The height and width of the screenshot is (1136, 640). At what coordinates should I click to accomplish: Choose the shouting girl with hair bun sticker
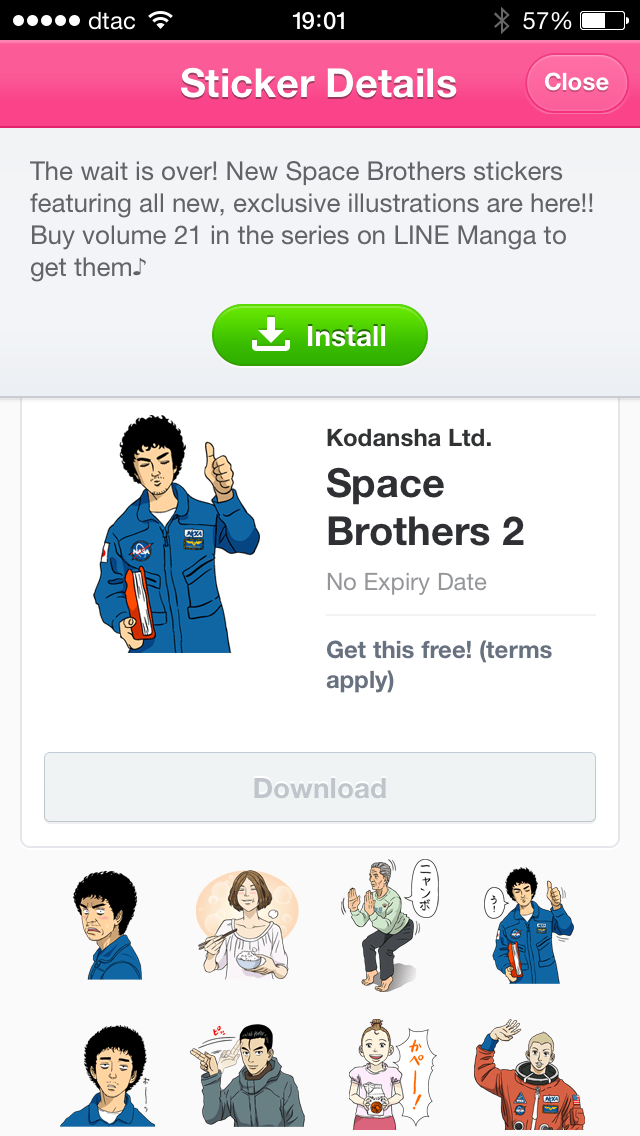(387, 1074)
